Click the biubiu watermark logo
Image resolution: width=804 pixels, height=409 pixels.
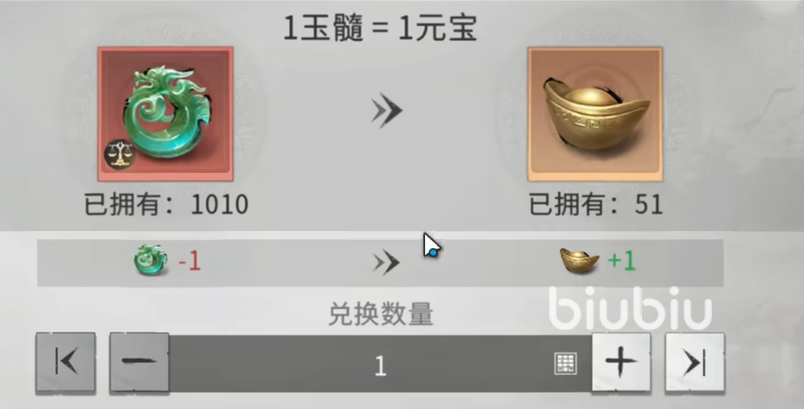[631, 308]
